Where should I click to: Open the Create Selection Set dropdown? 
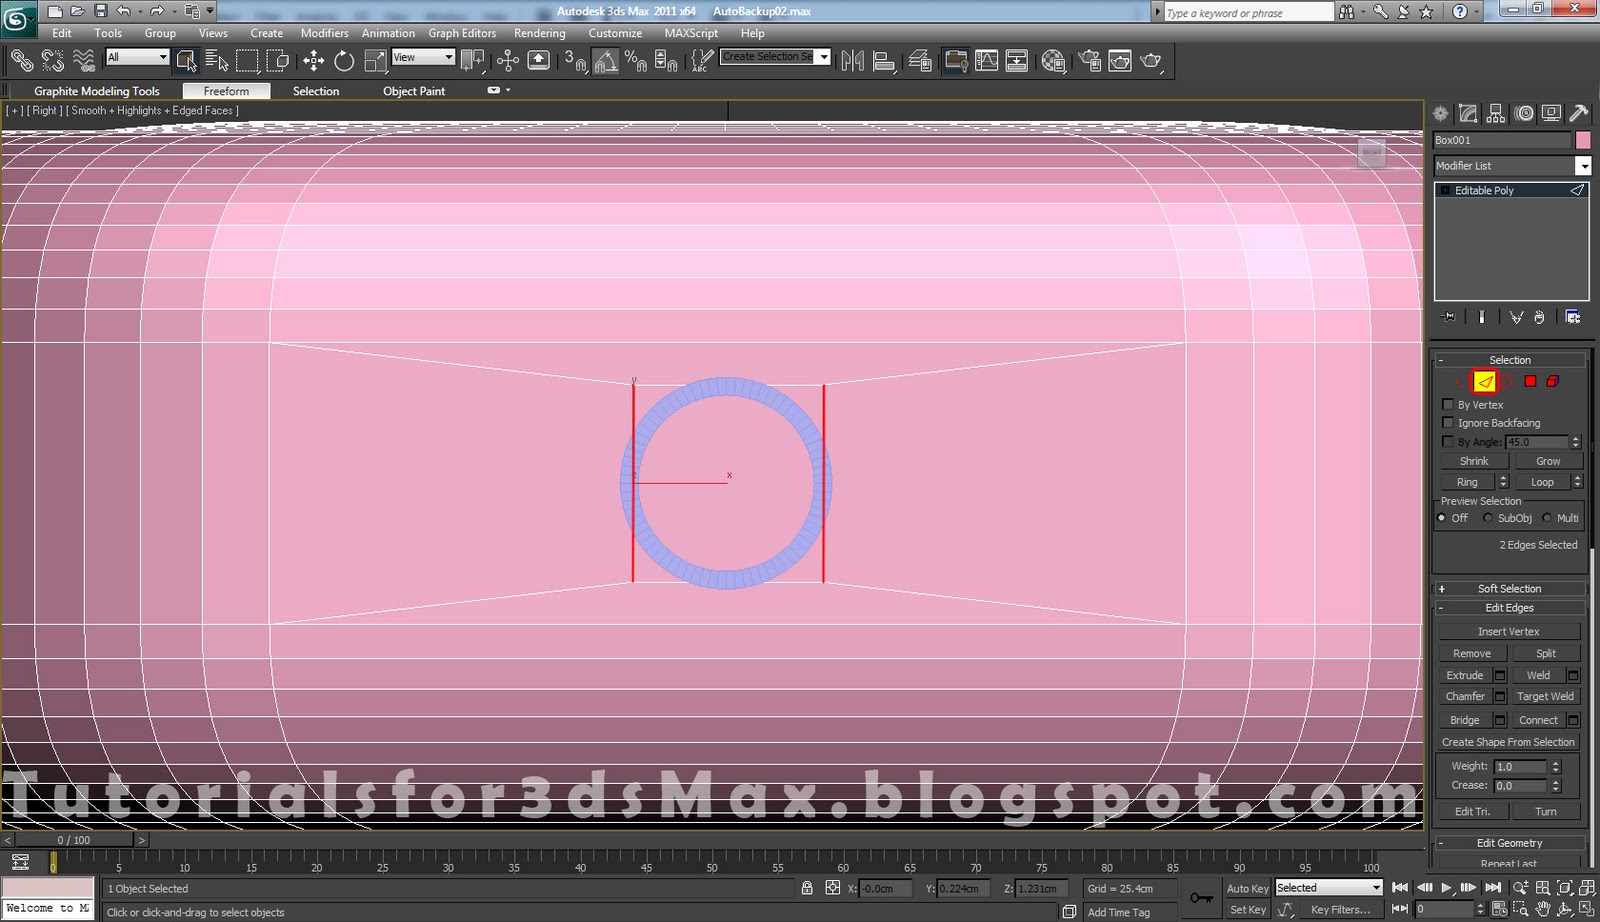pos(775,57)
